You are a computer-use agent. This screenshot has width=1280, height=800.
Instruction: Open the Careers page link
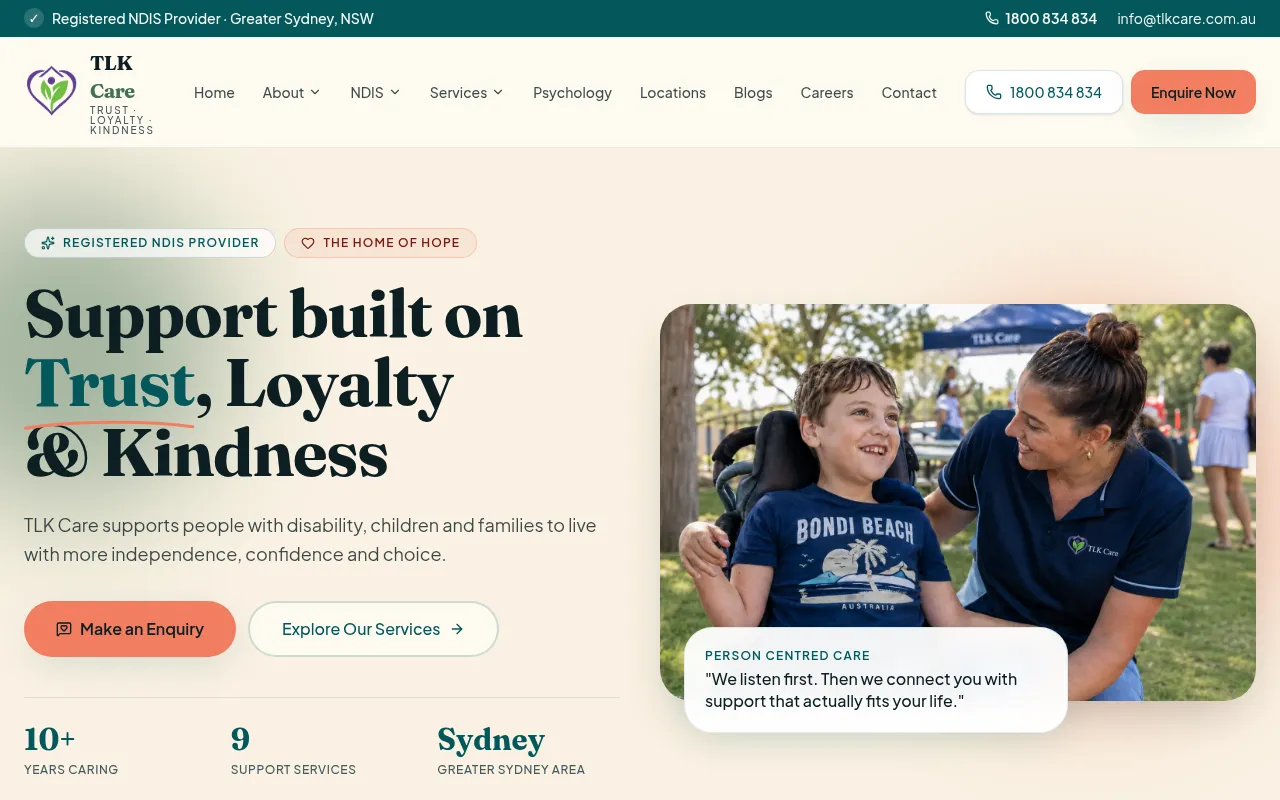827,92
